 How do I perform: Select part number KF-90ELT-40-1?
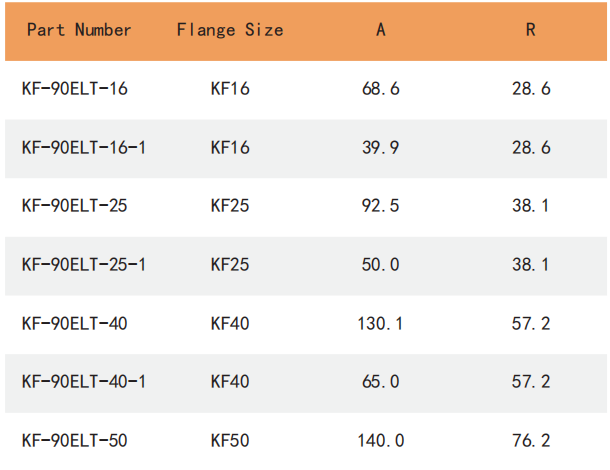pos(84,382)
